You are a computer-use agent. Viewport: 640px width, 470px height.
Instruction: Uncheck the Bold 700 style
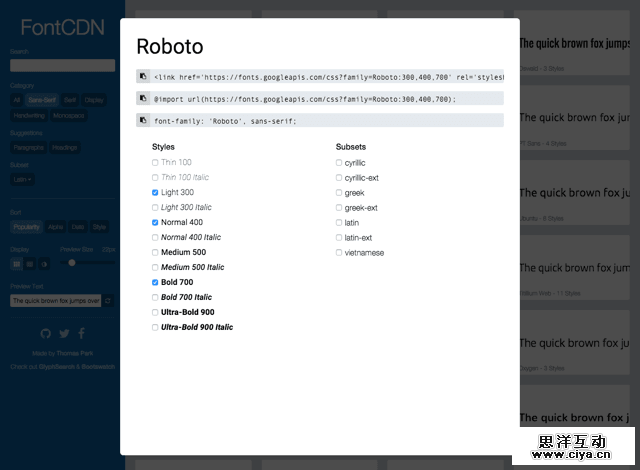pos(155,282)
